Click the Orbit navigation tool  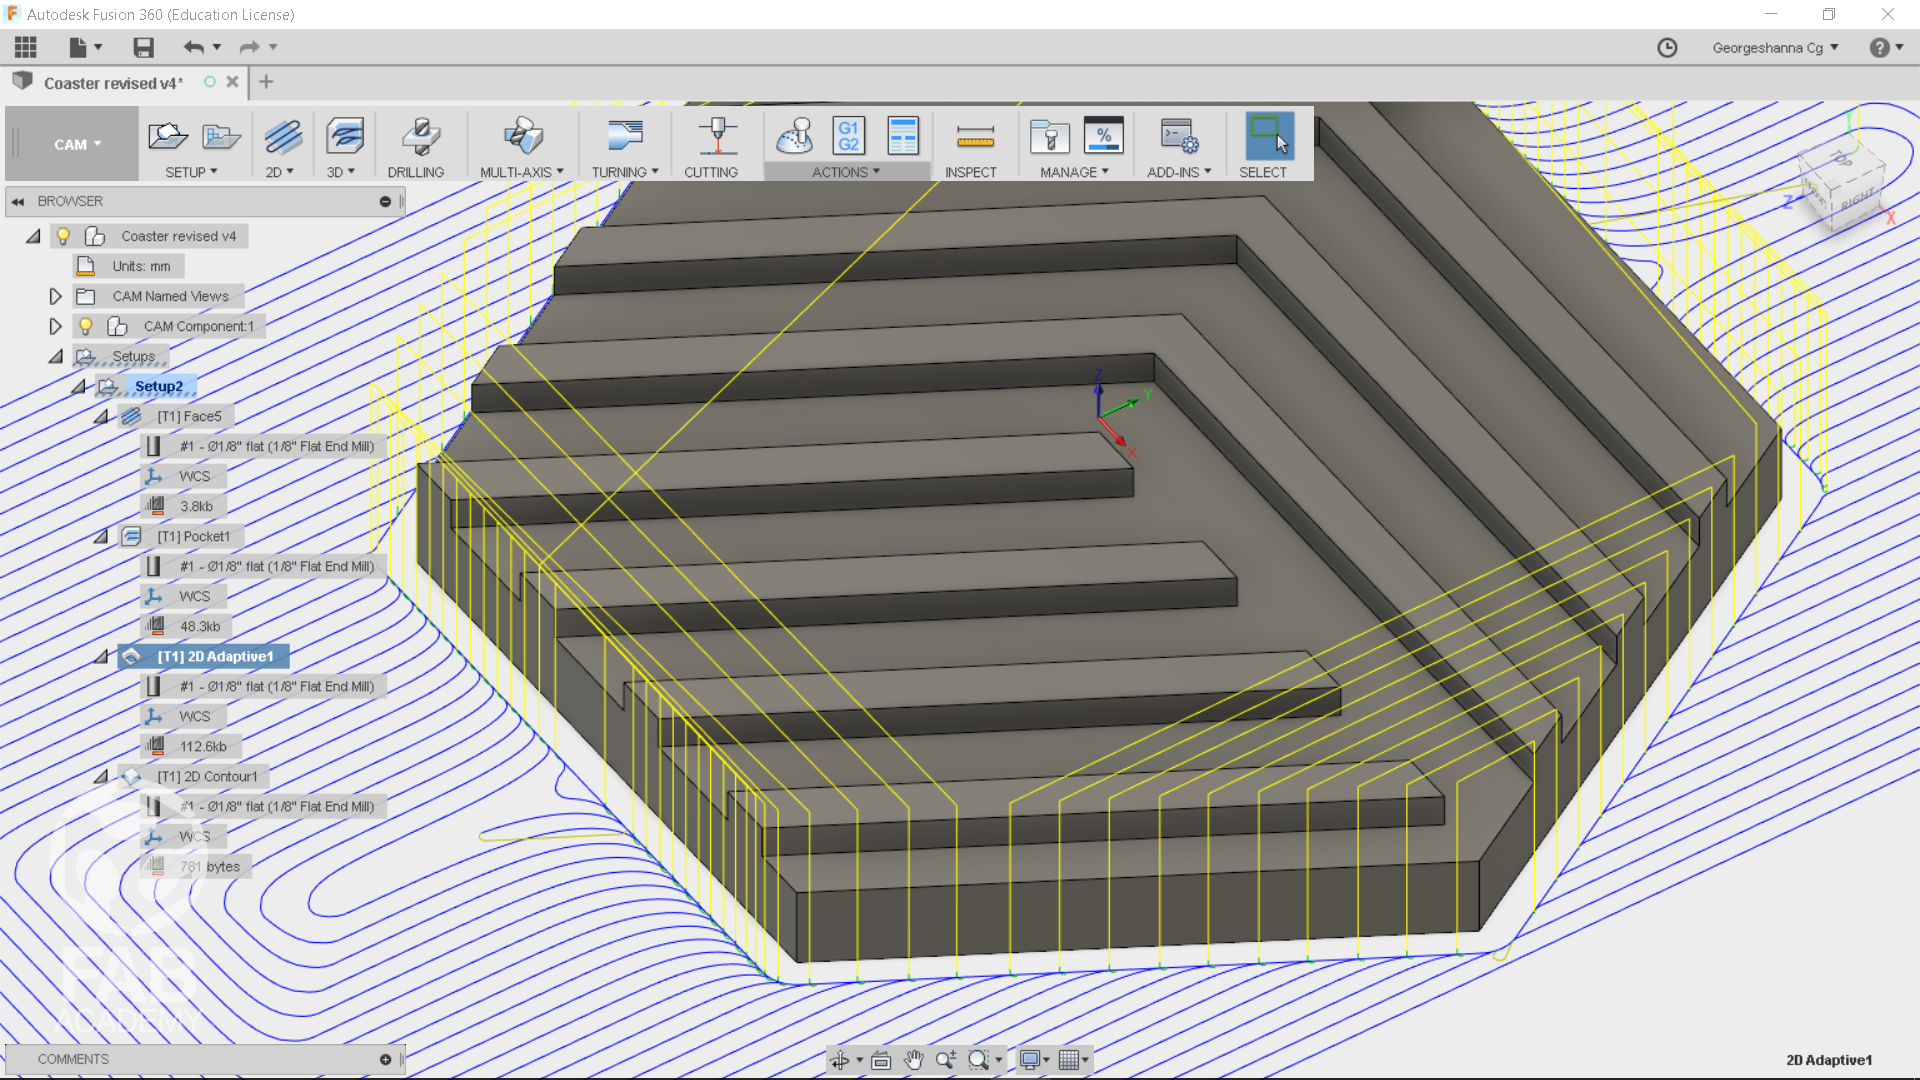click(840, 1060)
